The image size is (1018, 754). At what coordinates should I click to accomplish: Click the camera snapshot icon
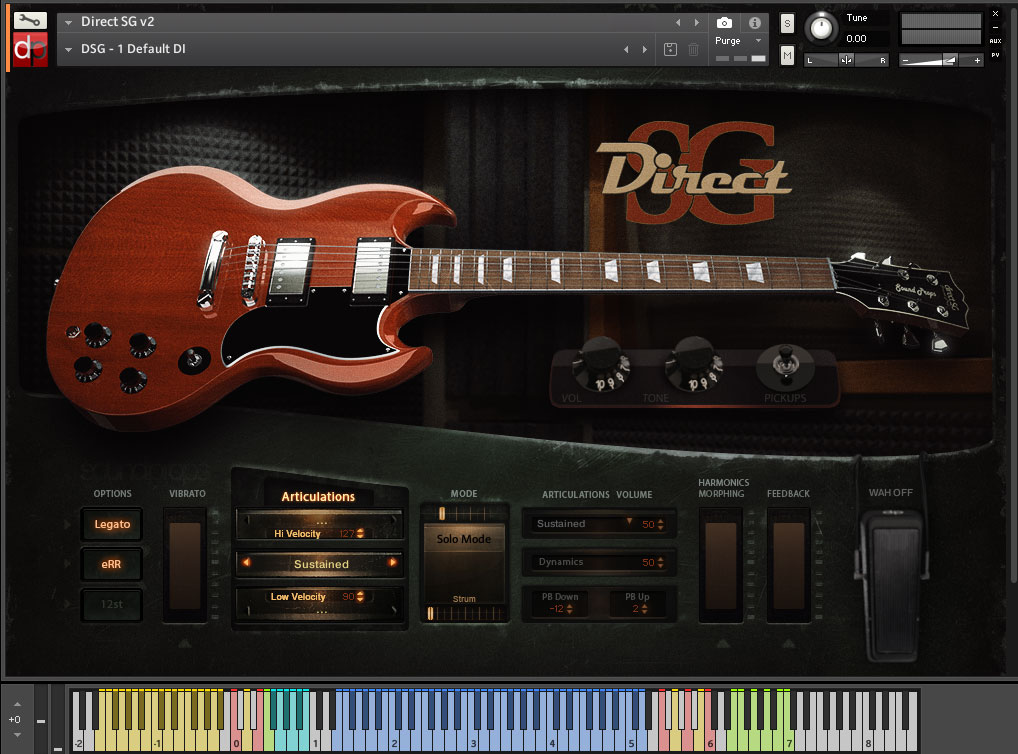pos(723,22)
